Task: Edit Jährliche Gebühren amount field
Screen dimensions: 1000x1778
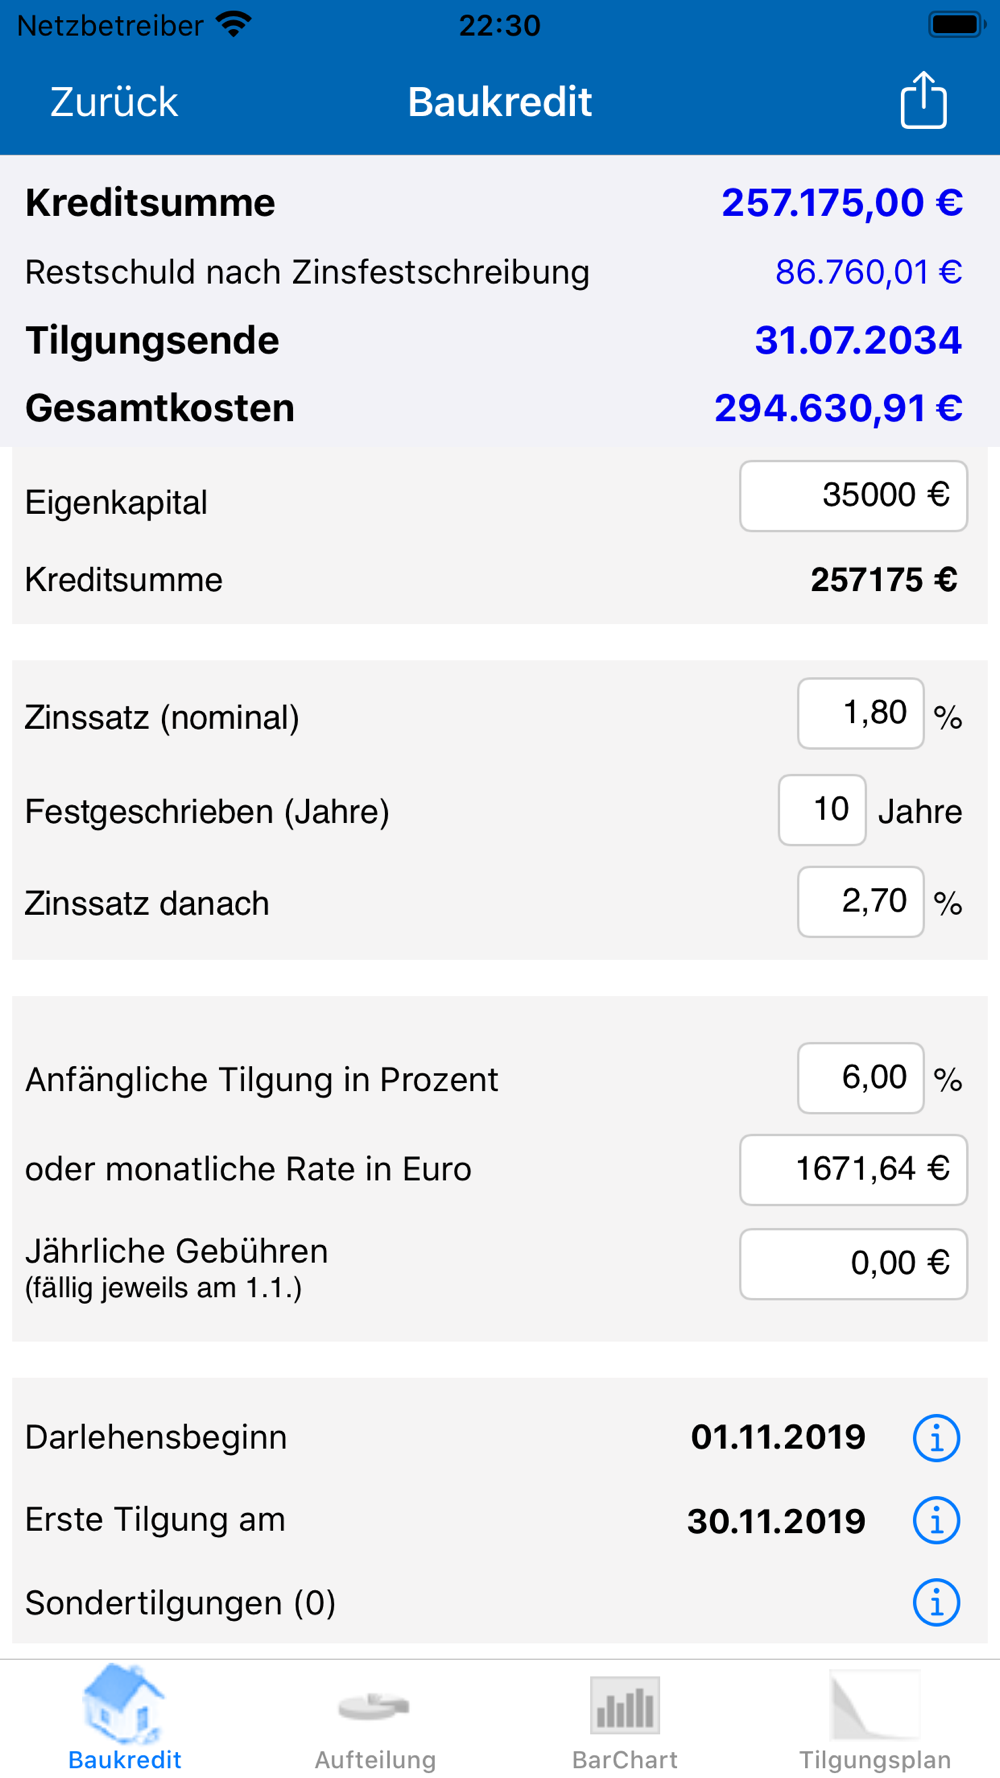Action: tap(853, 1264)
